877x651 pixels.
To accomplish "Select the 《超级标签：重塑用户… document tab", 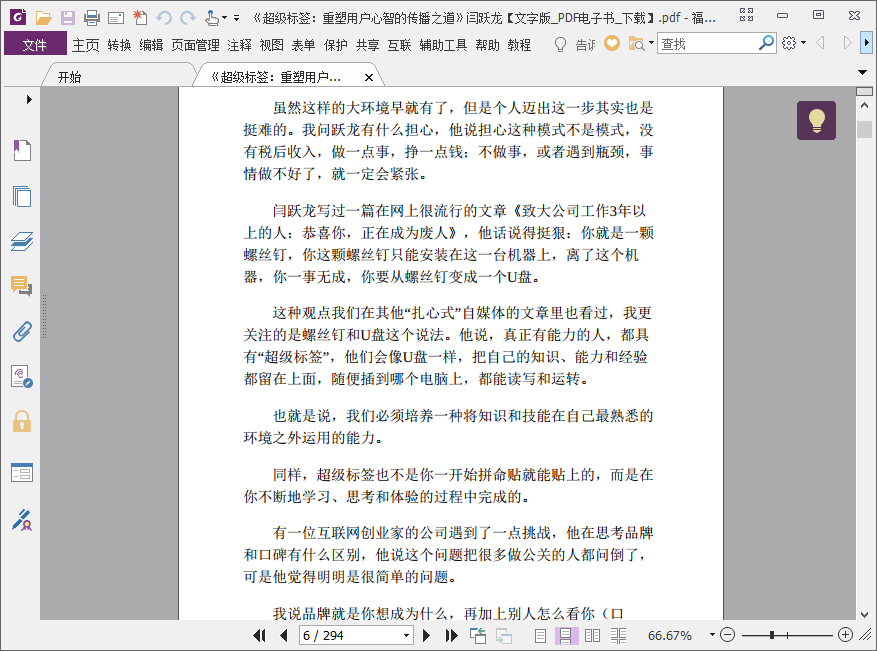I will click(x=276, y=77).
